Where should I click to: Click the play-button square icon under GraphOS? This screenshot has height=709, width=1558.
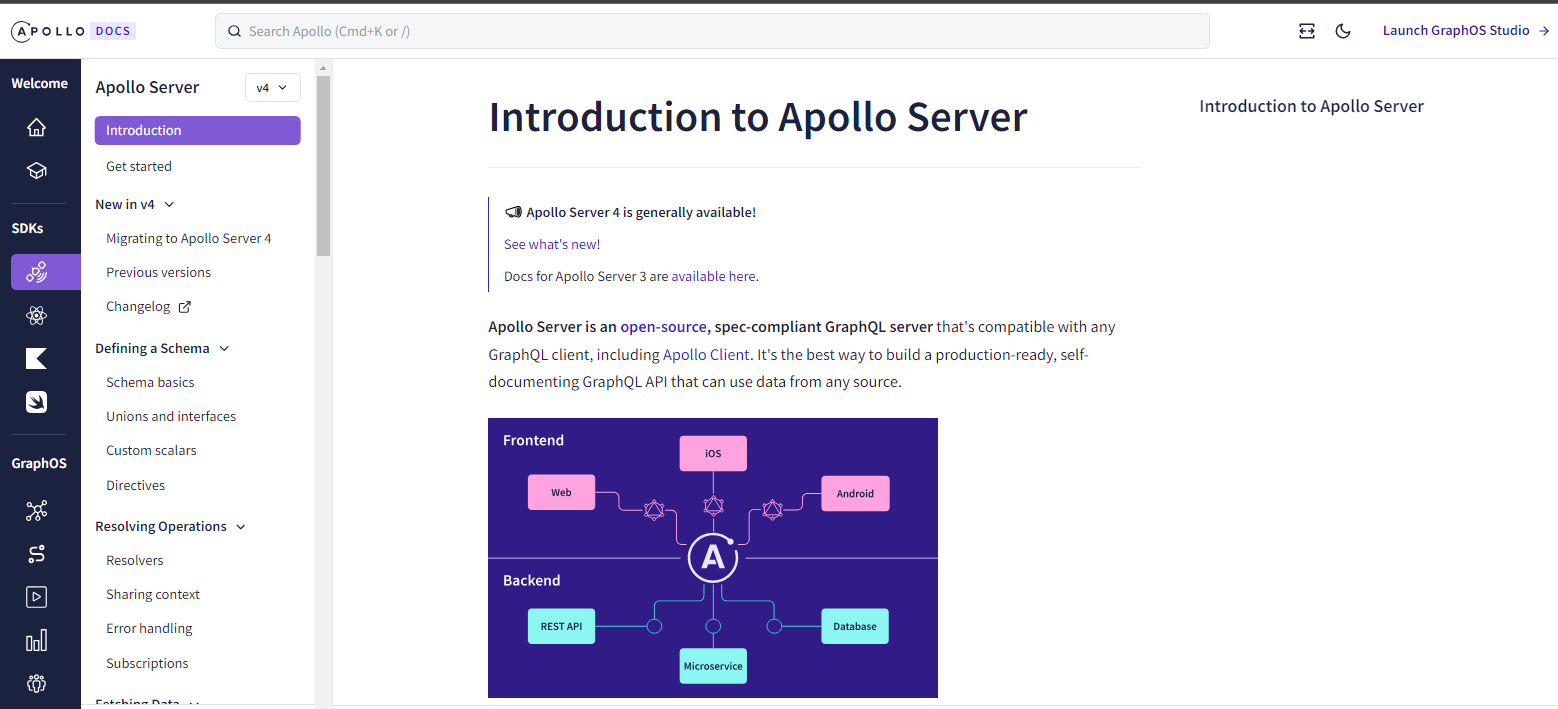[37, 597]
